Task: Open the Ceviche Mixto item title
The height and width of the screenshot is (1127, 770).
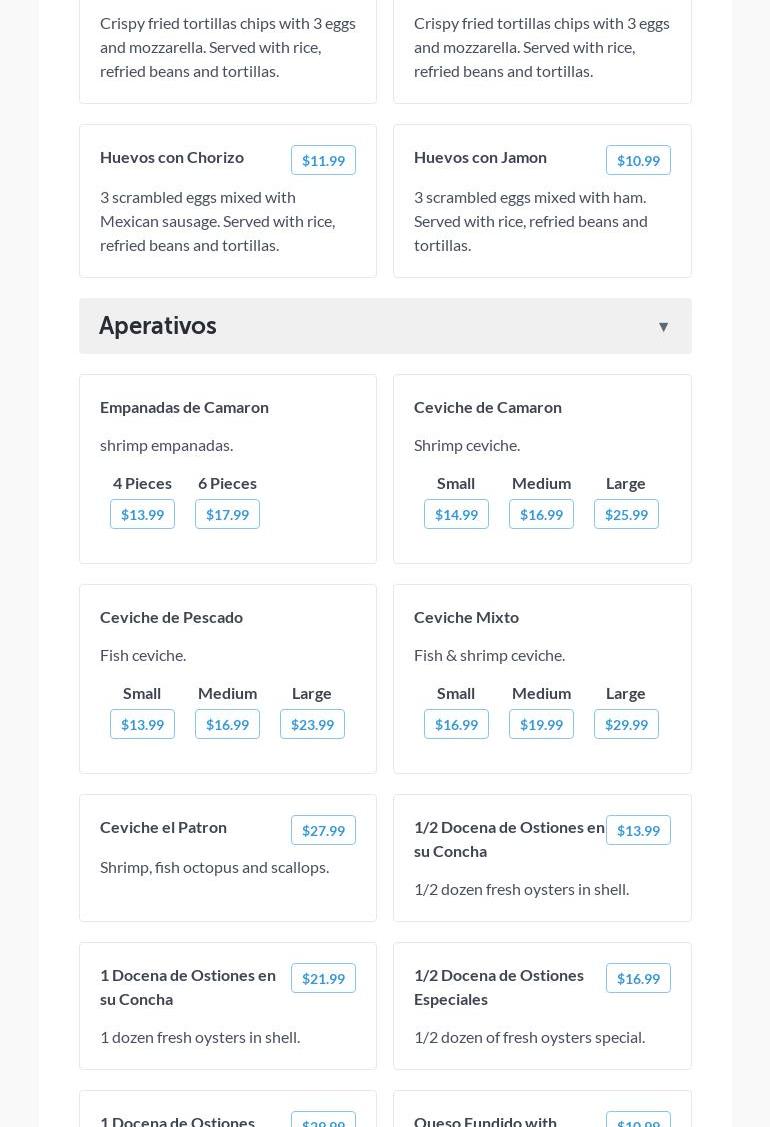Action: coord(466,617)
